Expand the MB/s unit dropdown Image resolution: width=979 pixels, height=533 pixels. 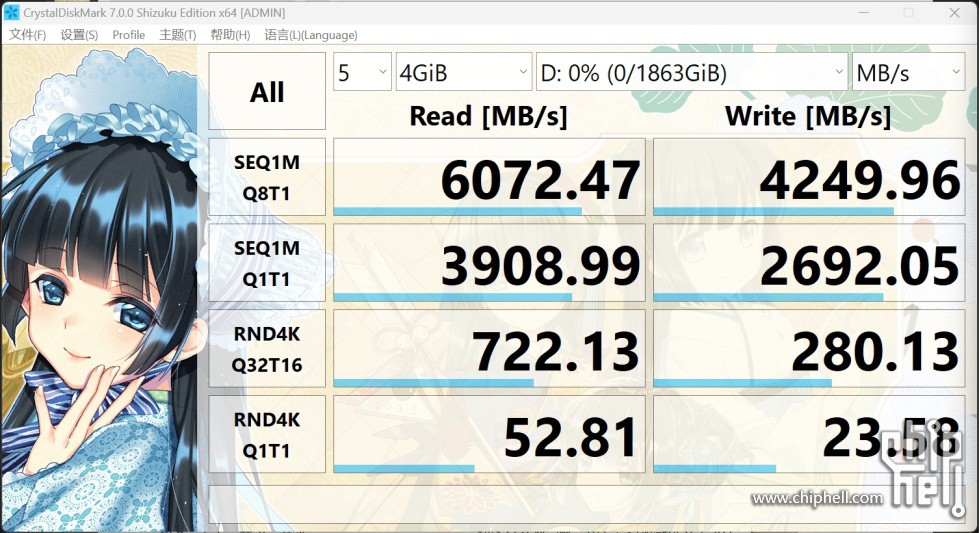tap(908, 72)
